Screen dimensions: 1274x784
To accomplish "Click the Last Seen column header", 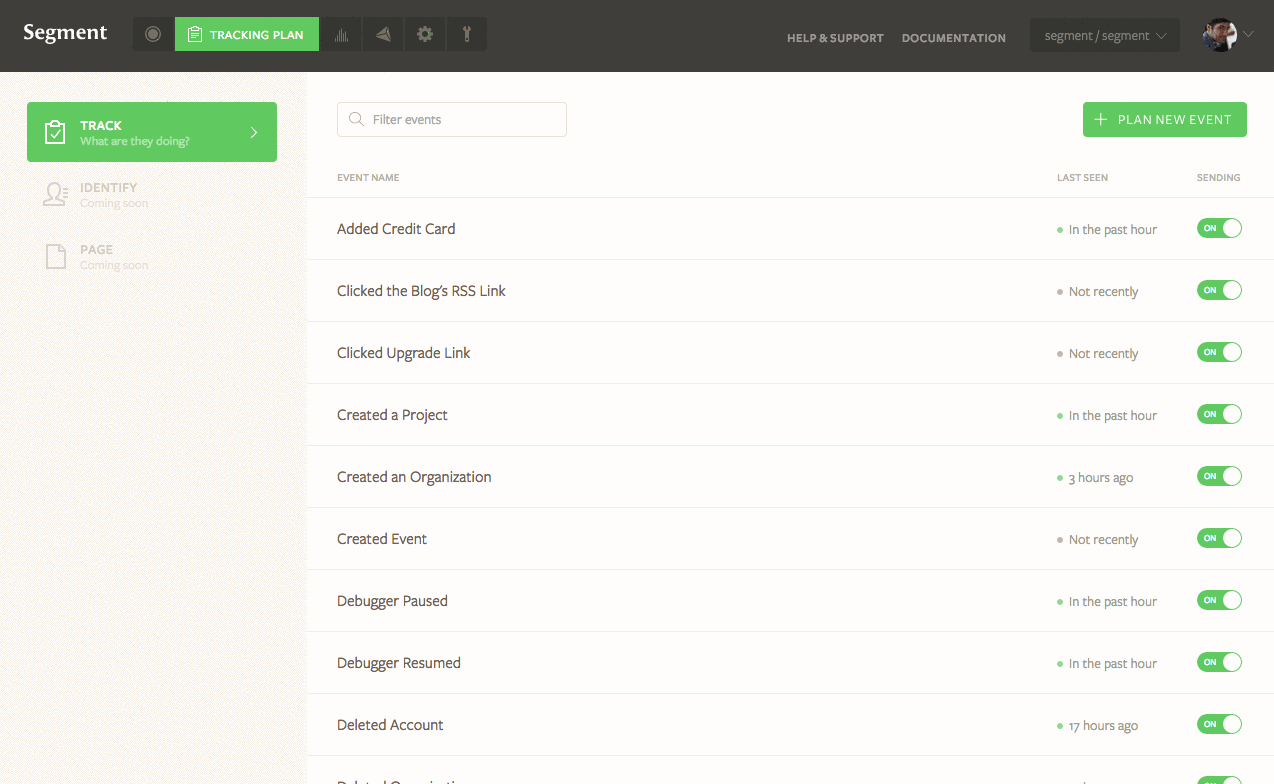I will click(1082, 178).
